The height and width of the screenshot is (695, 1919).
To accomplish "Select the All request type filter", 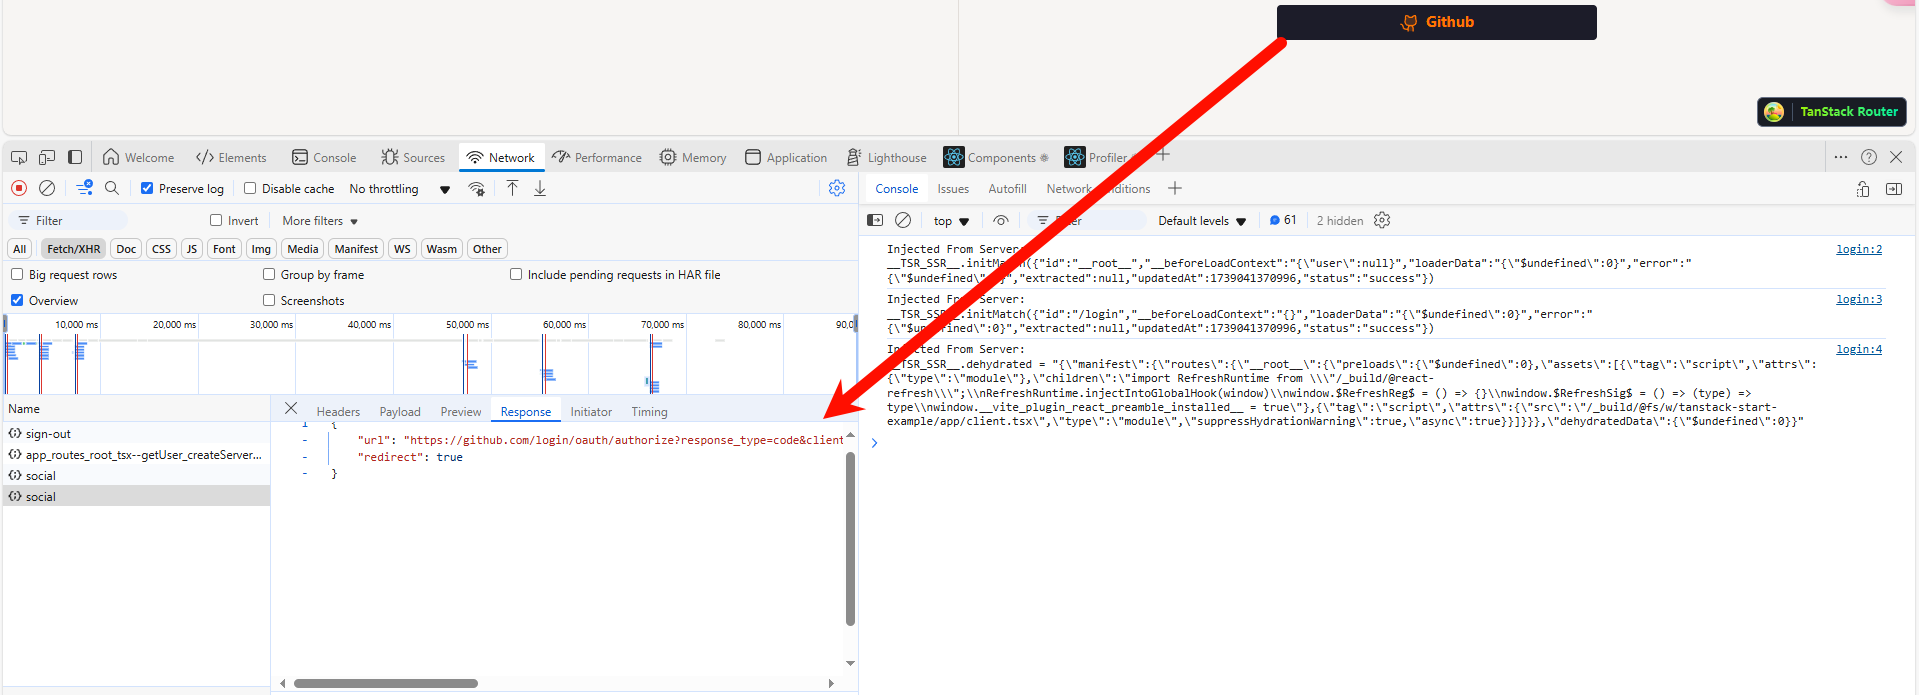I will point(20,249).
